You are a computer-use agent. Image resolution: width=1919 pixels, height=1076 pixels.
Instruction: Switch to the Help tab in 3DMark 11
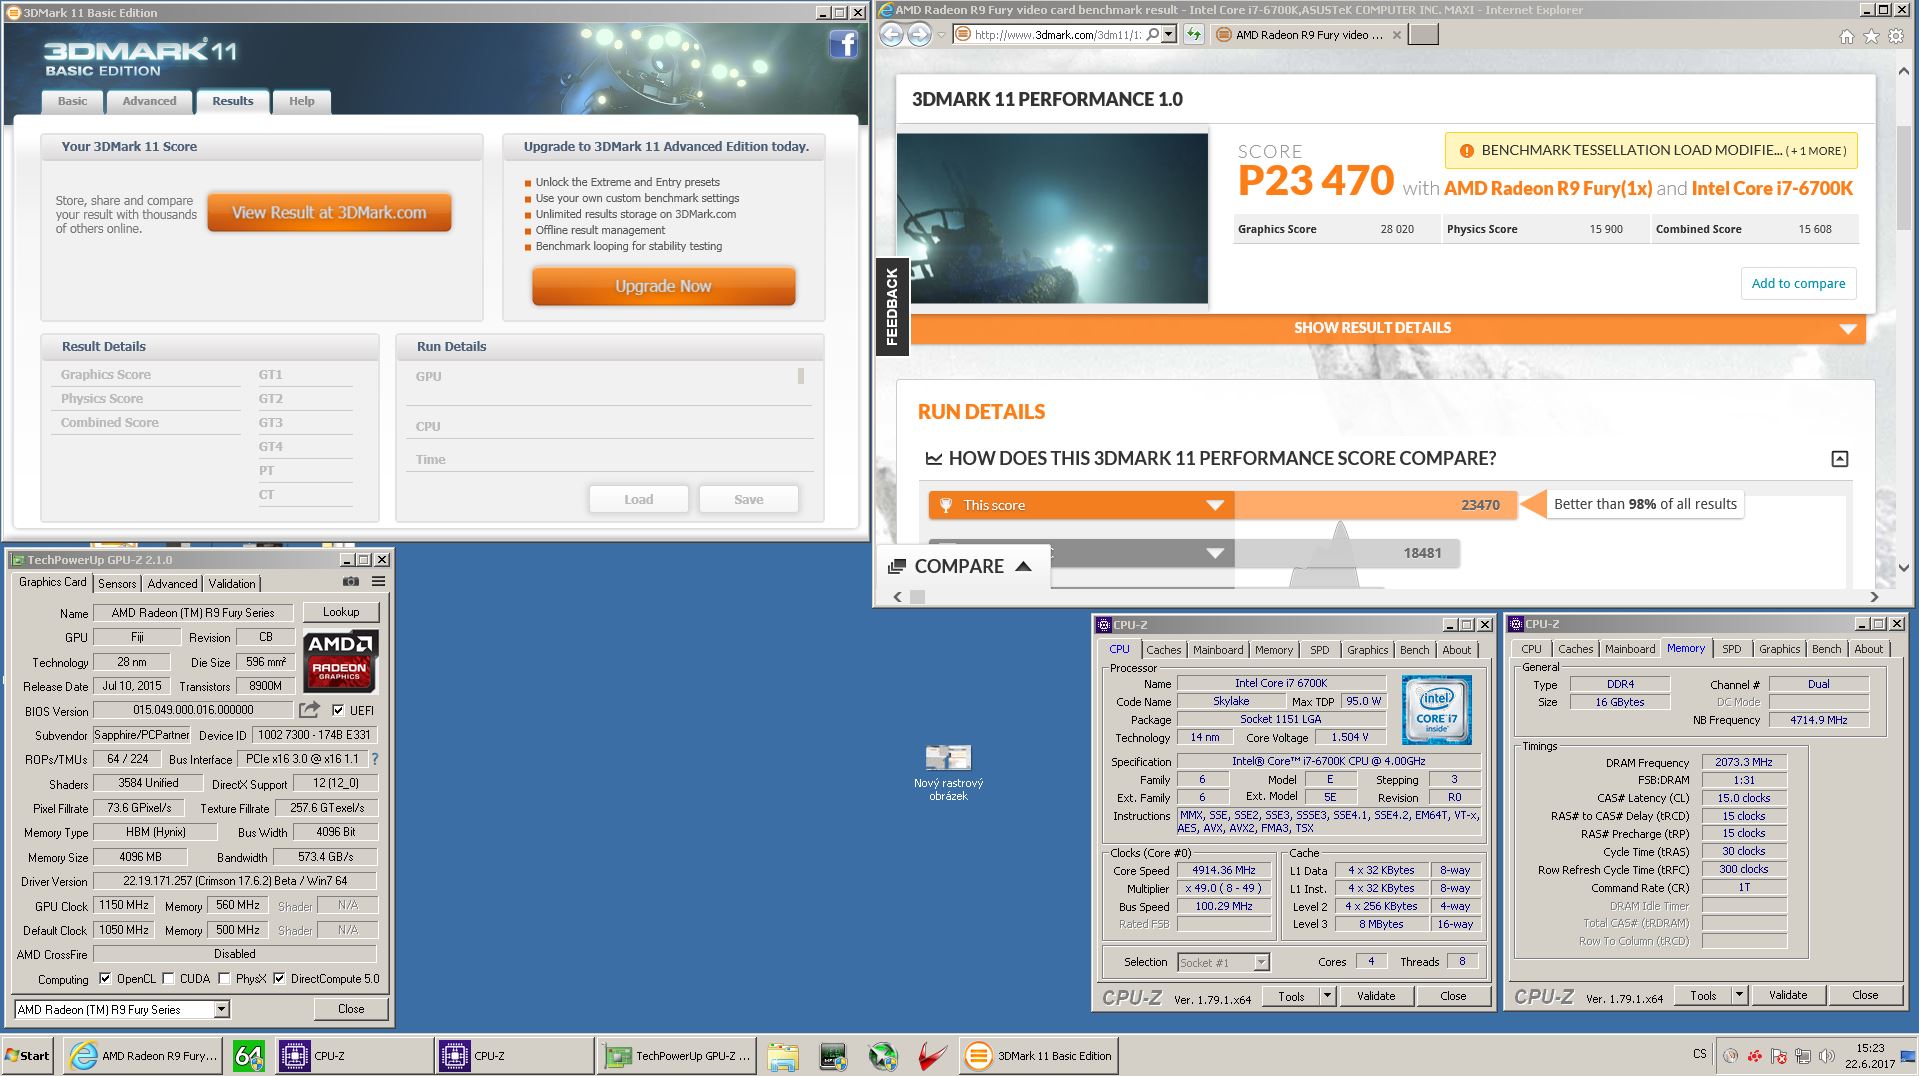[x=302, y=101]
